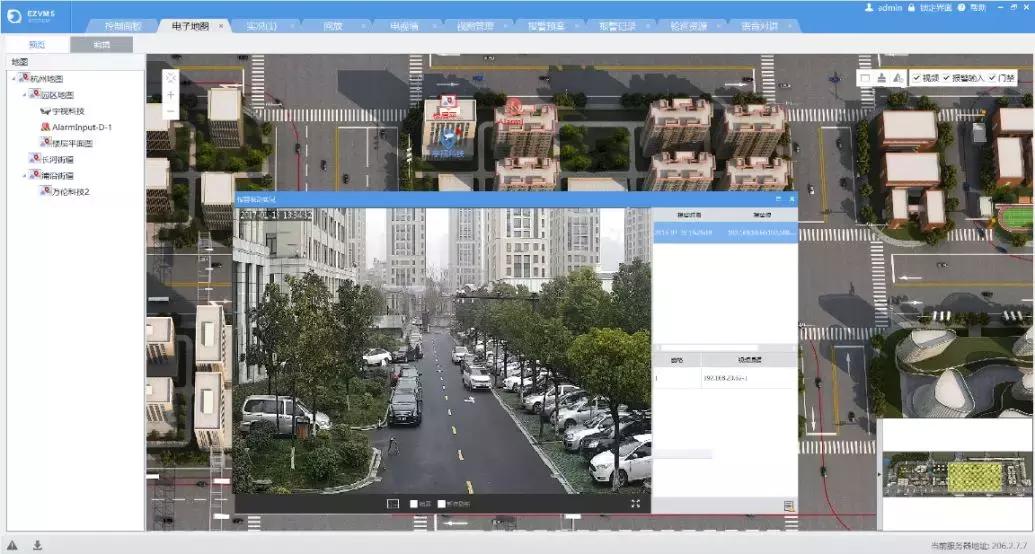
Task: Click the admin username label
Action: [x=890, y=7]
